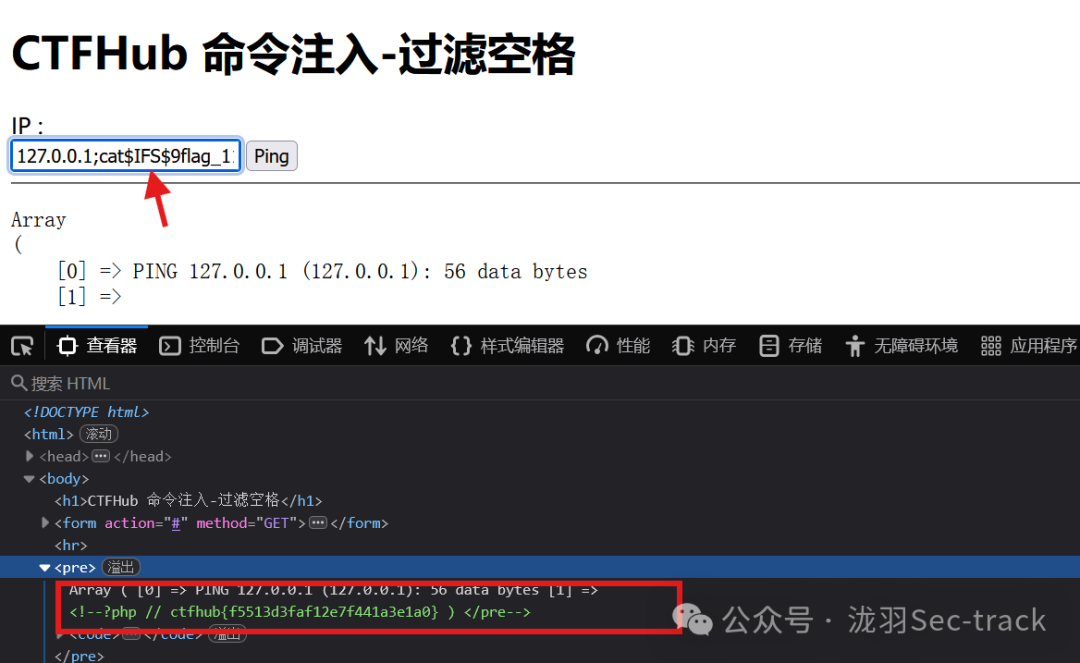Click the 滚动 badge next to html
The image size is (1080, 663).
[99, 434]
